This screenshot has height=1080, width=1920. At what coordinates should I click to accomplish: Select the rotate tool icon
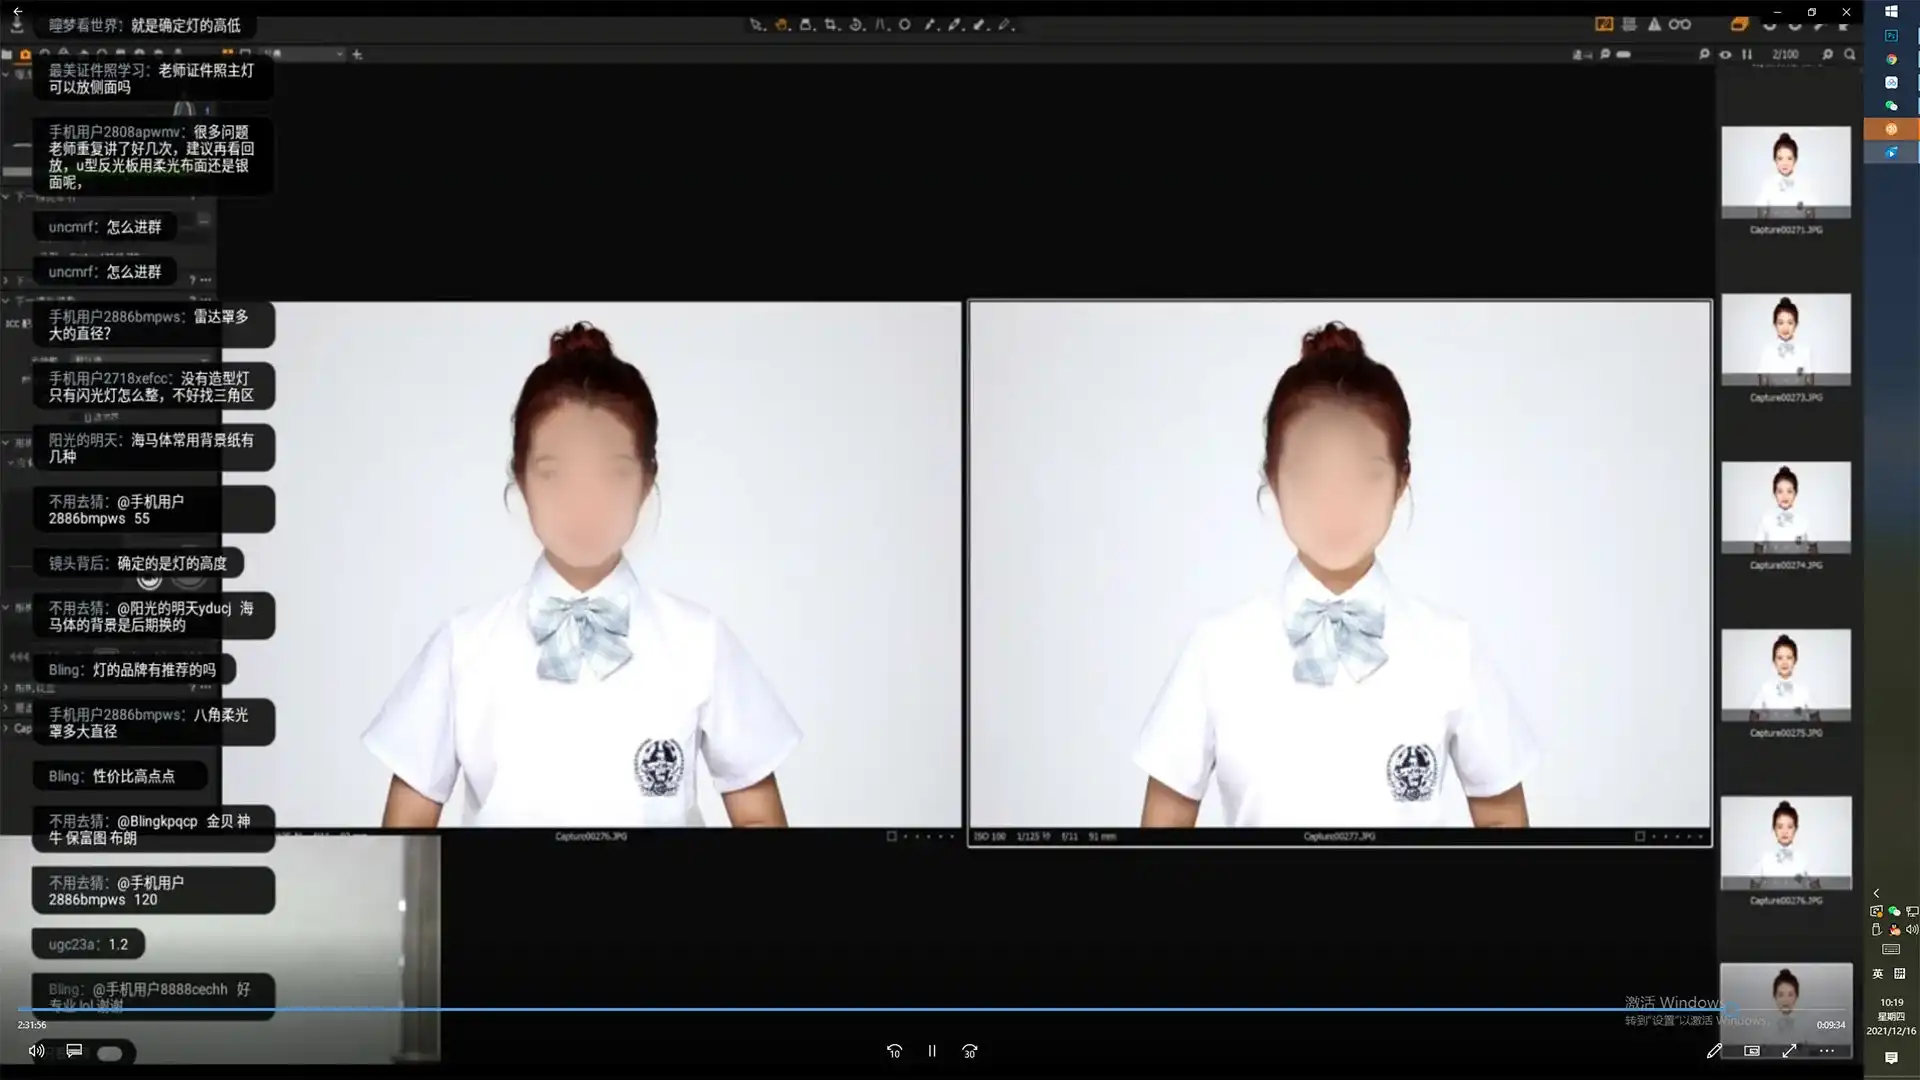[x=856, y=25]
